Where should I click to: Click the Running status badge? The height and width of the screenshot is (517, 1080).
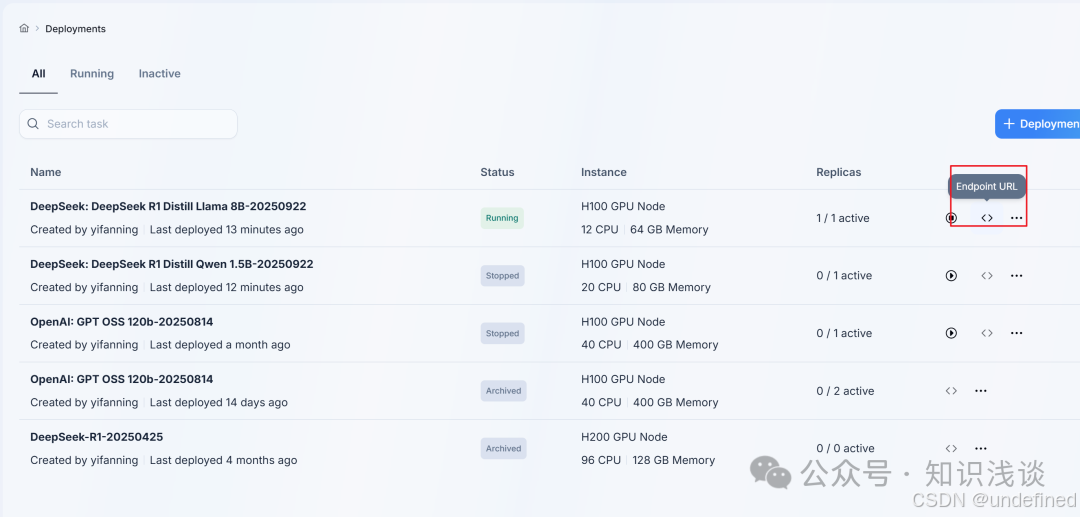501,218
